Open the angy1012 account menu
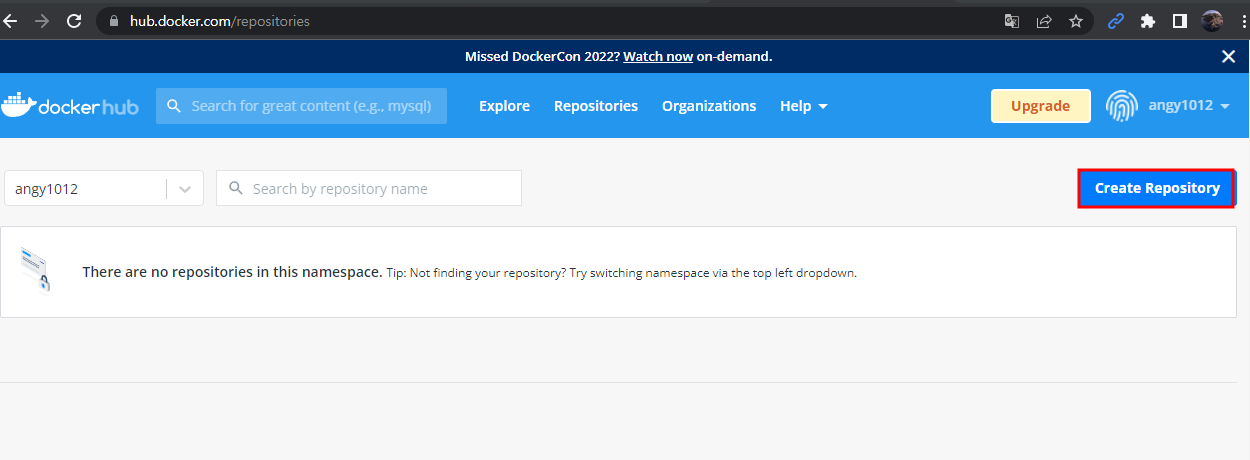 click(1188, 106)
